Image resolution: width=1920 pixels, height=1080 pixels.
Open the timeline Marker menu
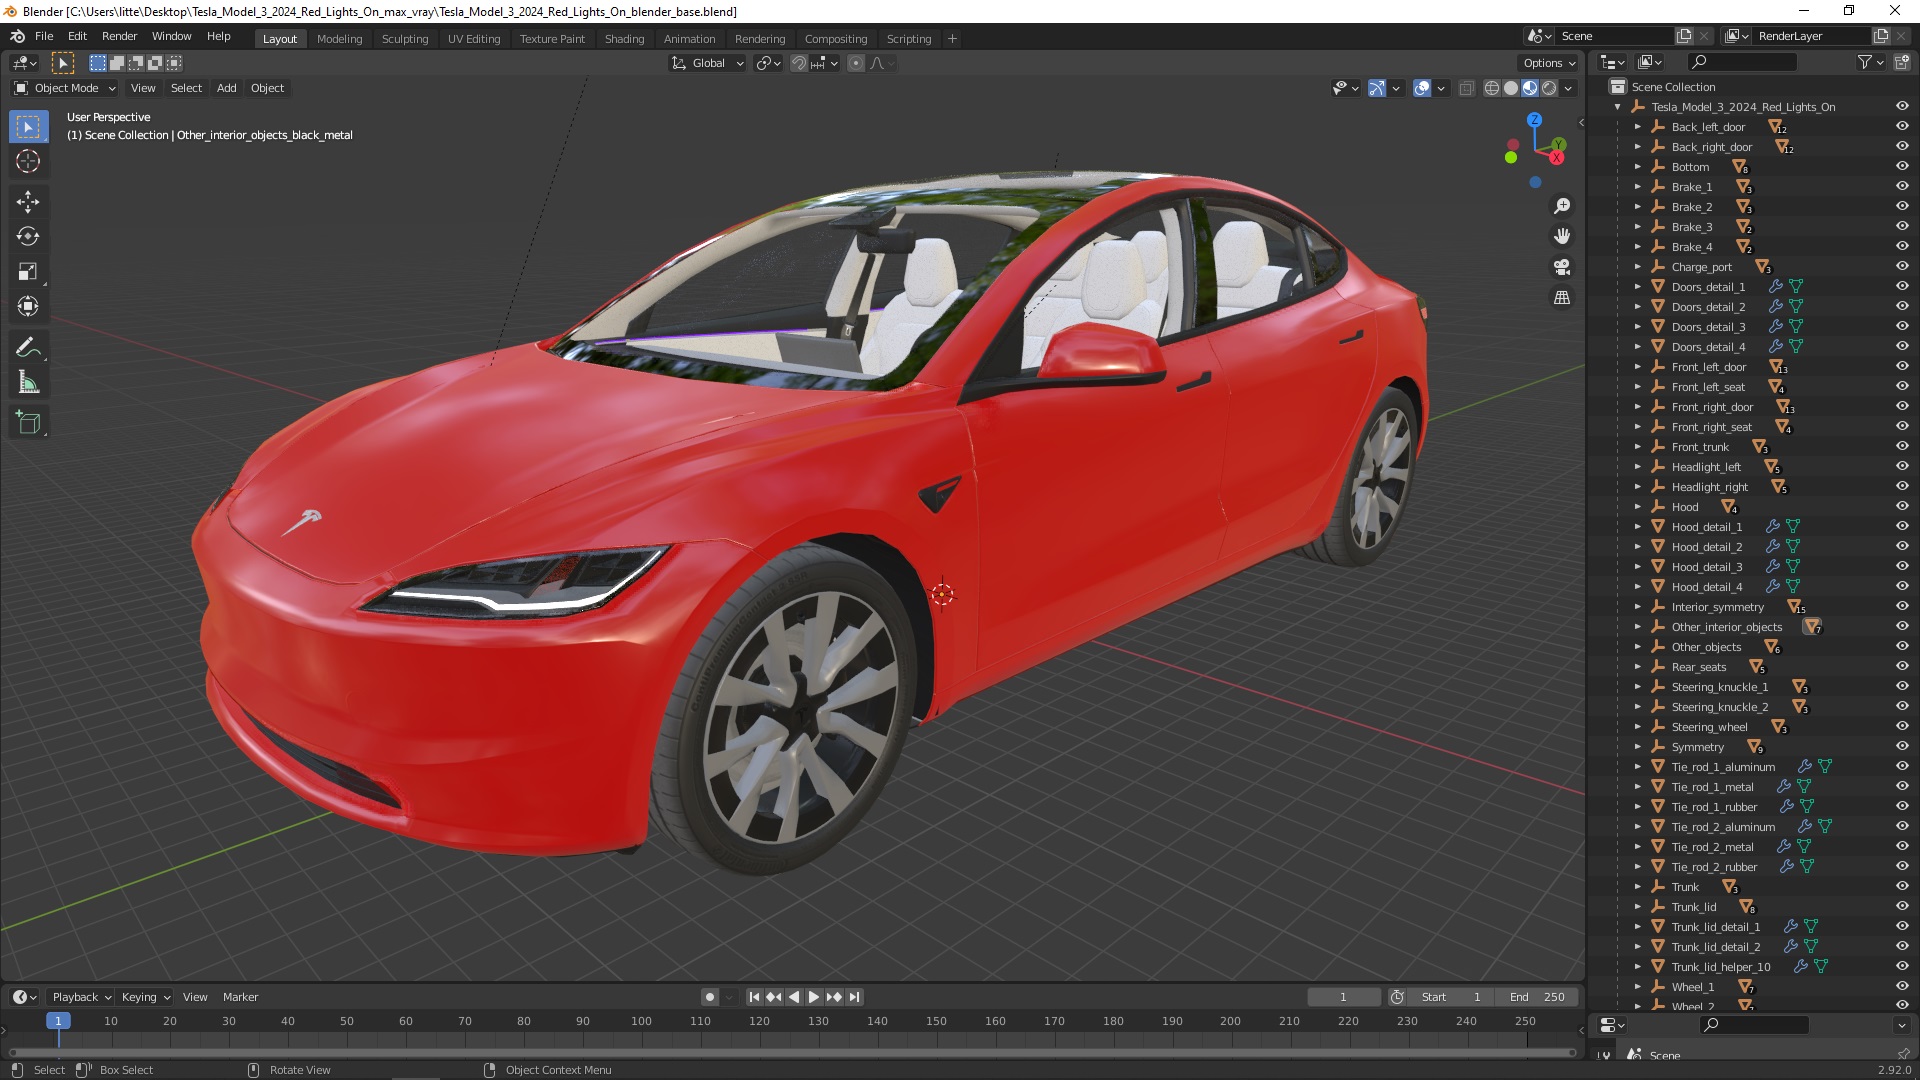[x=240, y=997]
